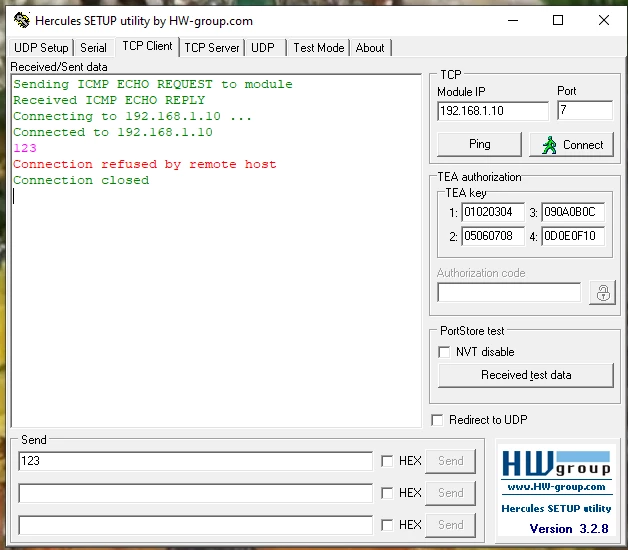Viewport: 628px width, 550px height.
Task: Click the Received test data button
Action: [x=526, y=375]
